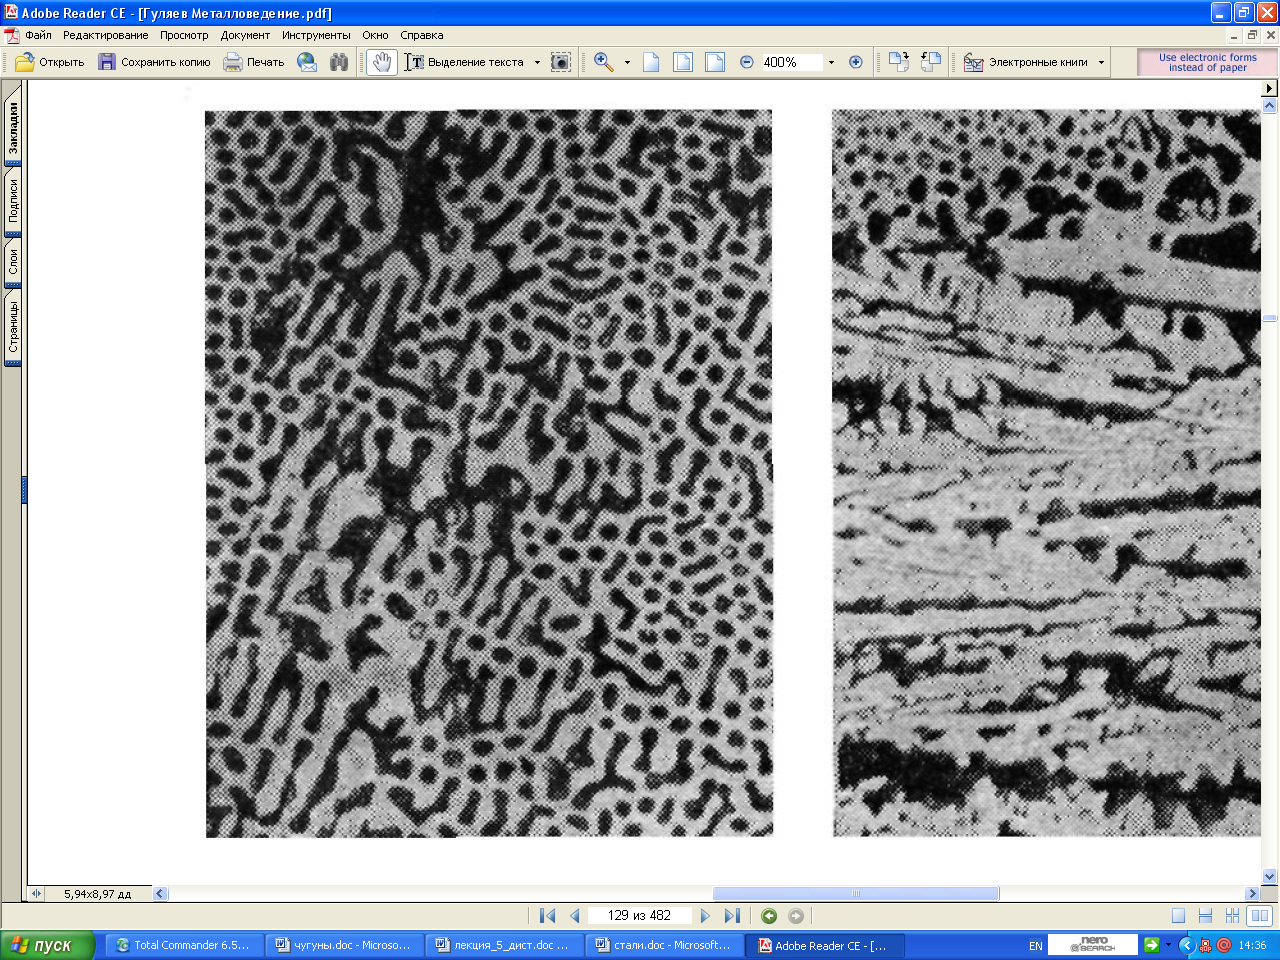1280x960 pixels.
Task: Choose the Zoom In magnifier tool
Action: pos(604,62)
